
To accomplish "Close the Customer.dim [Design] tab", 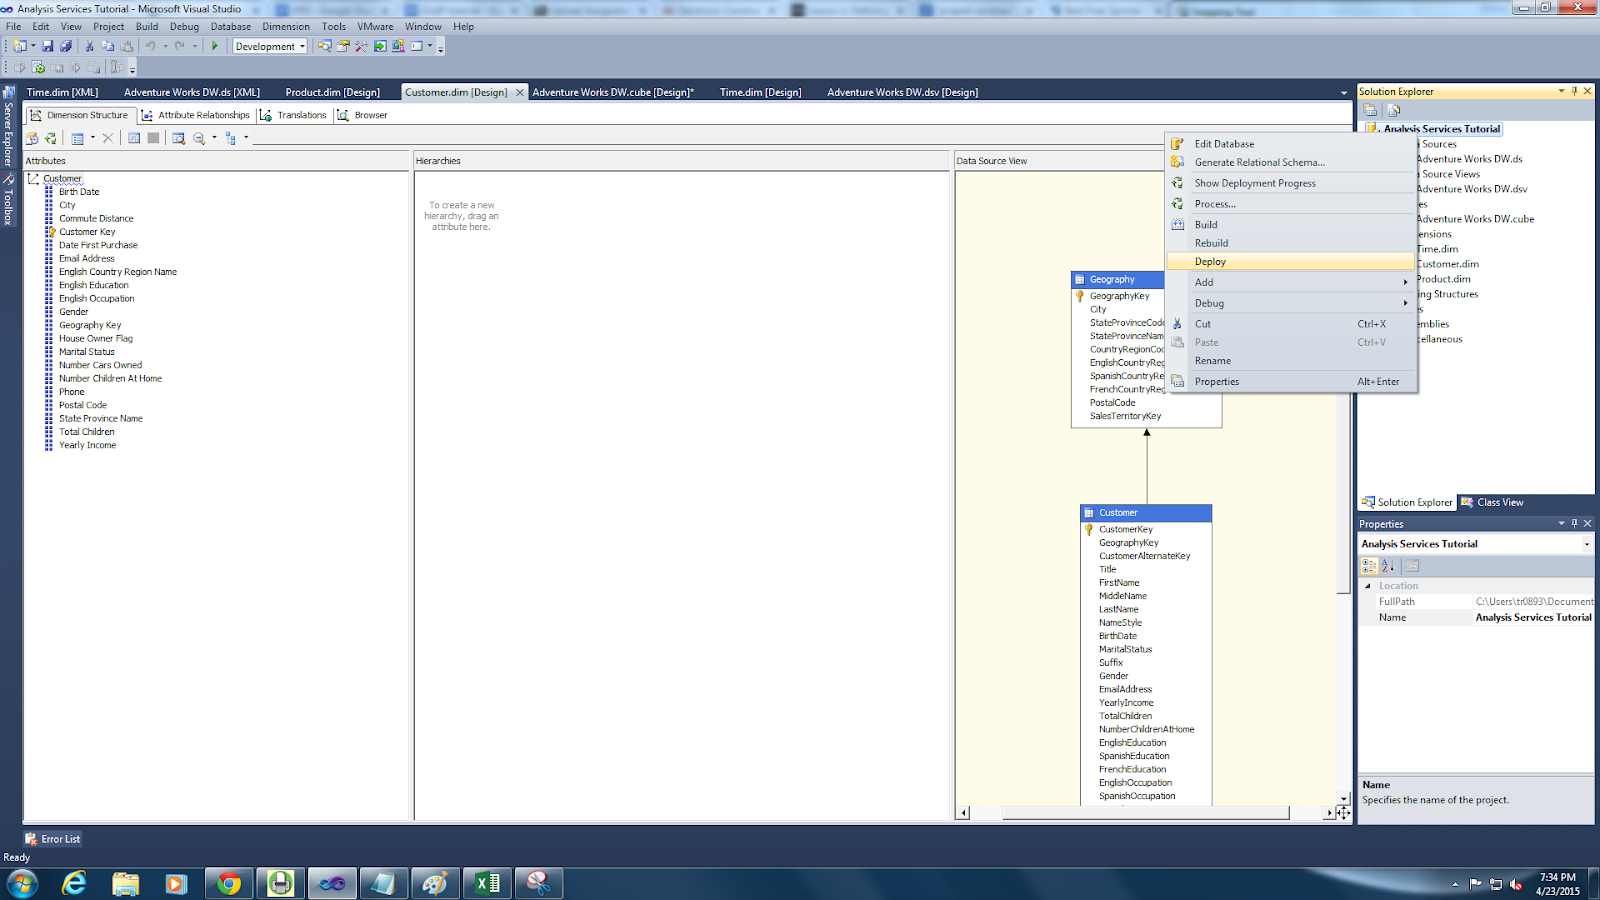I will coord(520,92).
